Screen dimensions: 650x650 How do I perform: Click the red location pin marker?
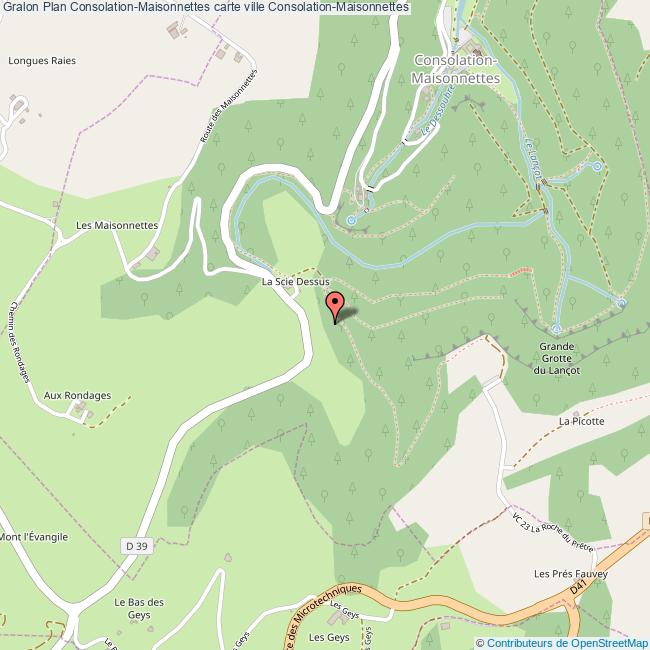(x=335, y=307)
